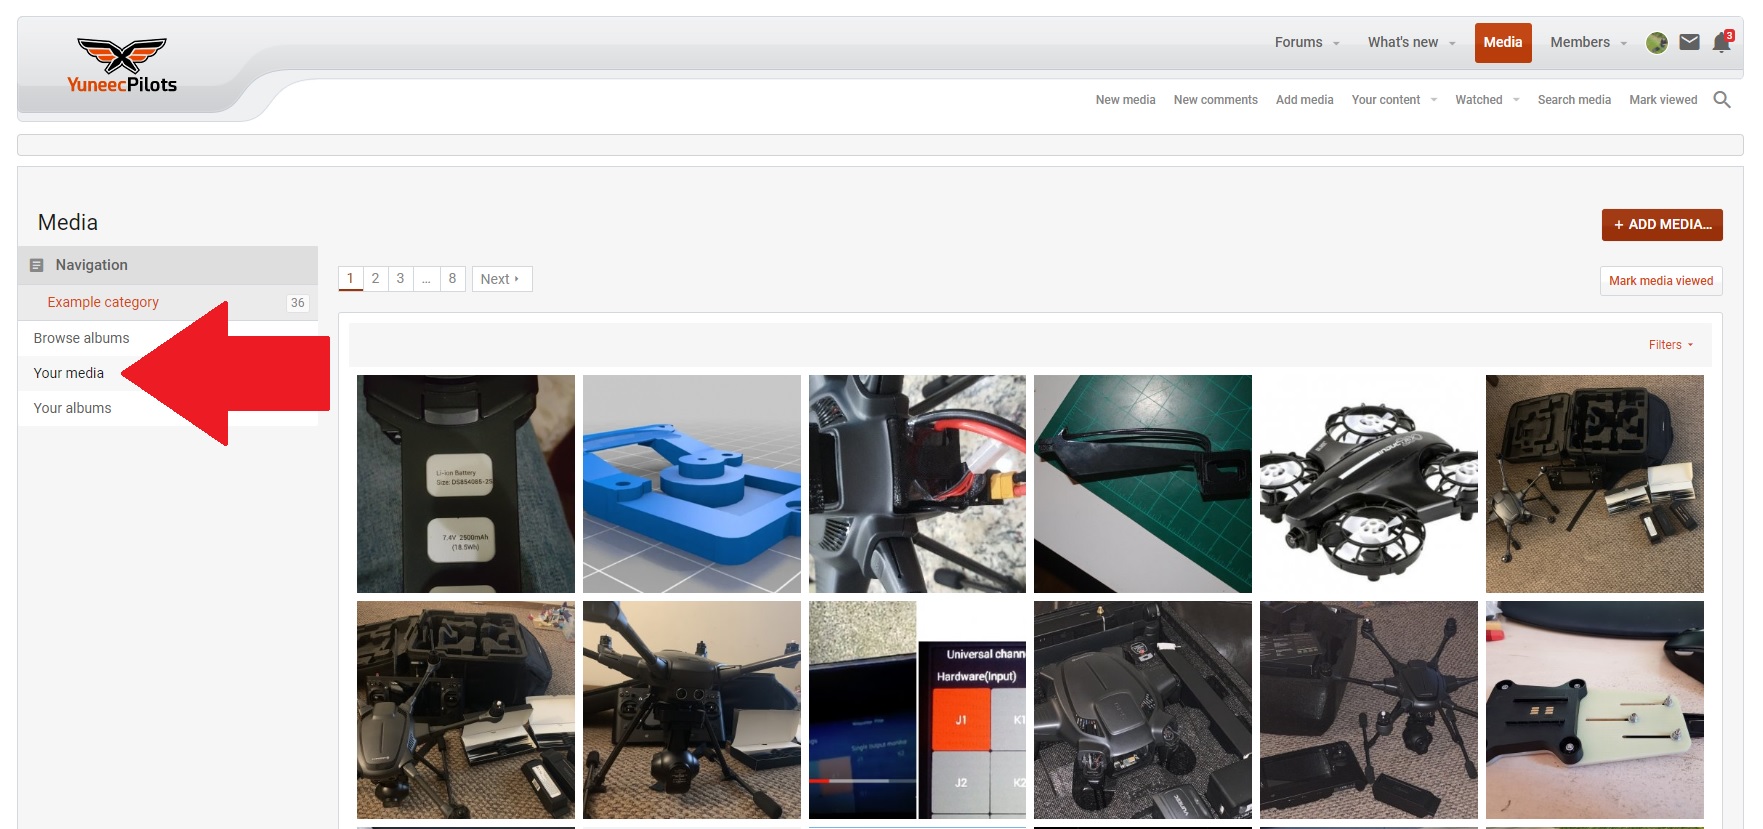This screenshot has height=829, width=1763.
Task: Open the blue 3D model thumbnail
Action: pos(692,484)
